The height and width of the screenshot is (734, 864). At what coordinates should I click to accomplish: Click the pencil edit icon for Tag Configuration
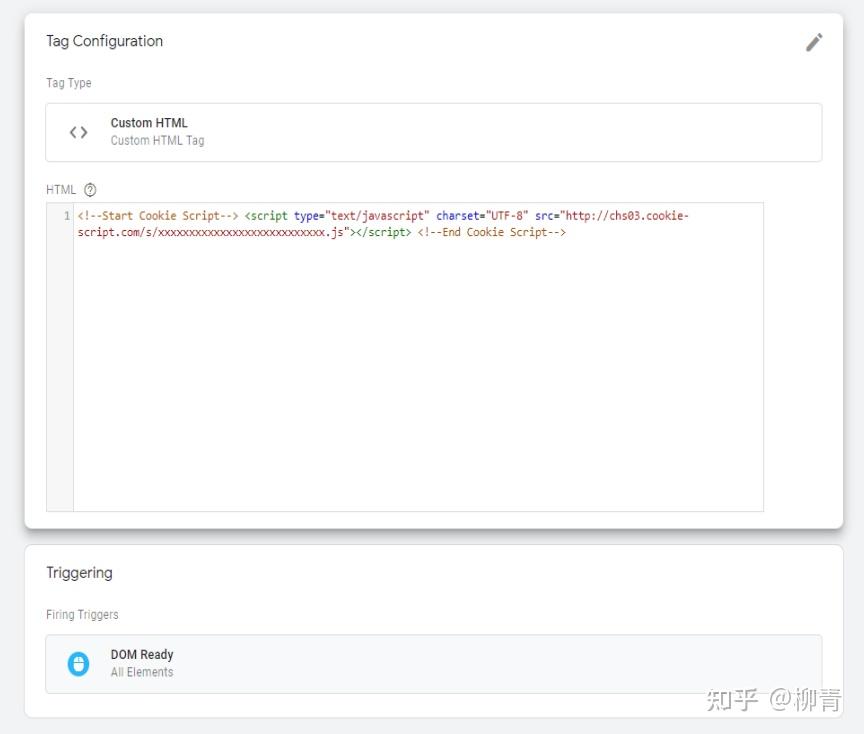(814, 42)
